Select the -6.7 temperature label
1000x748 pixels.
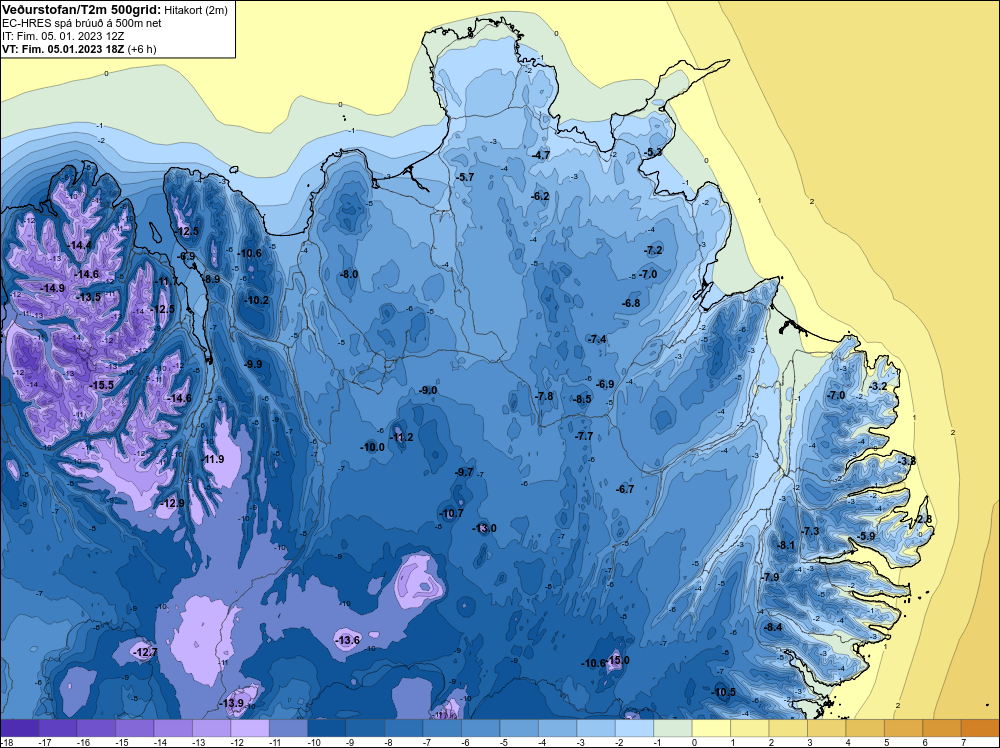(x=625, y=489)
